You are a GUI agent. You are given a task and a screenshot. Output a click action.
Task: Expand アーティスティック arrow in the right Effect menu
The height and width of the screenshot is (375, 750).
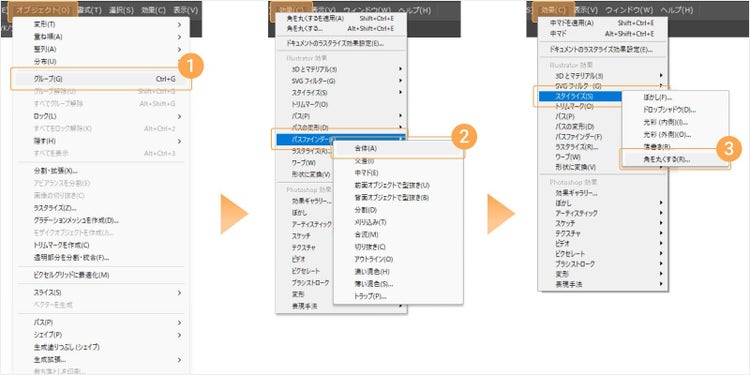coord(662,213)
